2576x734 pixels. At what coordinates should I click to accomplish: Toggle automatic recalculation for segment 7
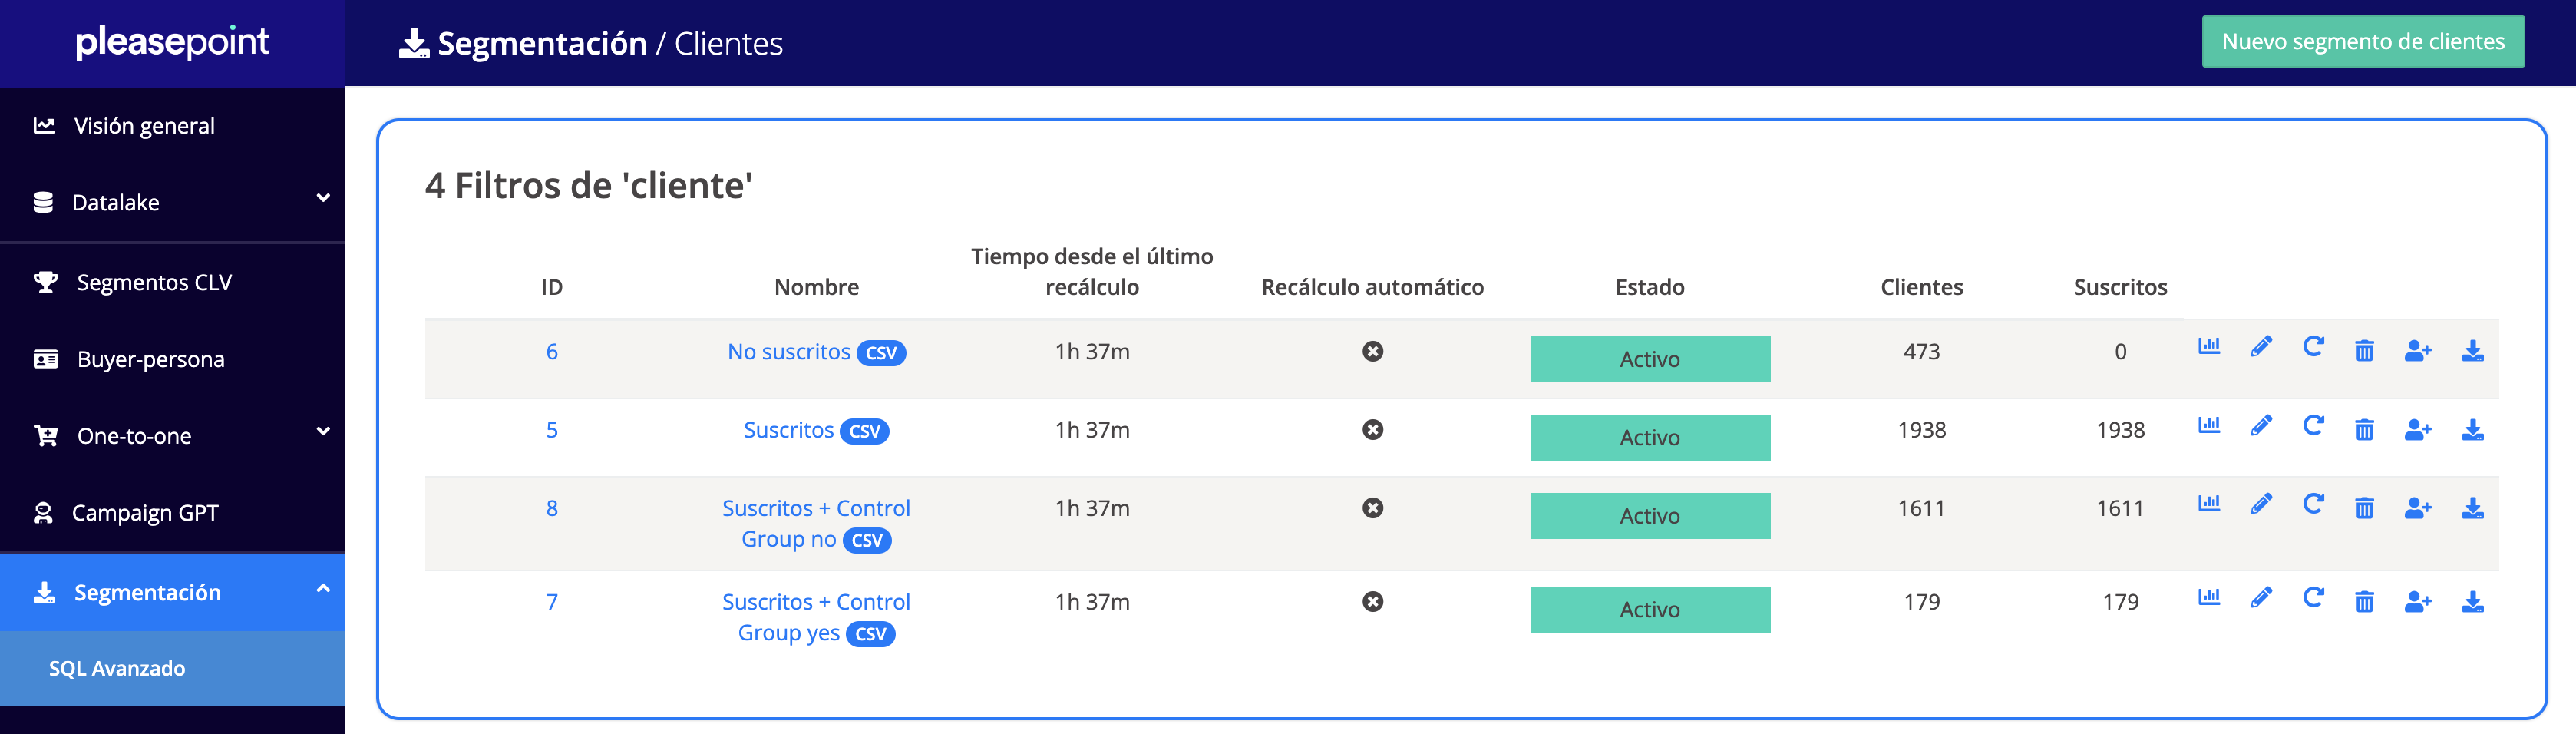tap(1372, 601)
